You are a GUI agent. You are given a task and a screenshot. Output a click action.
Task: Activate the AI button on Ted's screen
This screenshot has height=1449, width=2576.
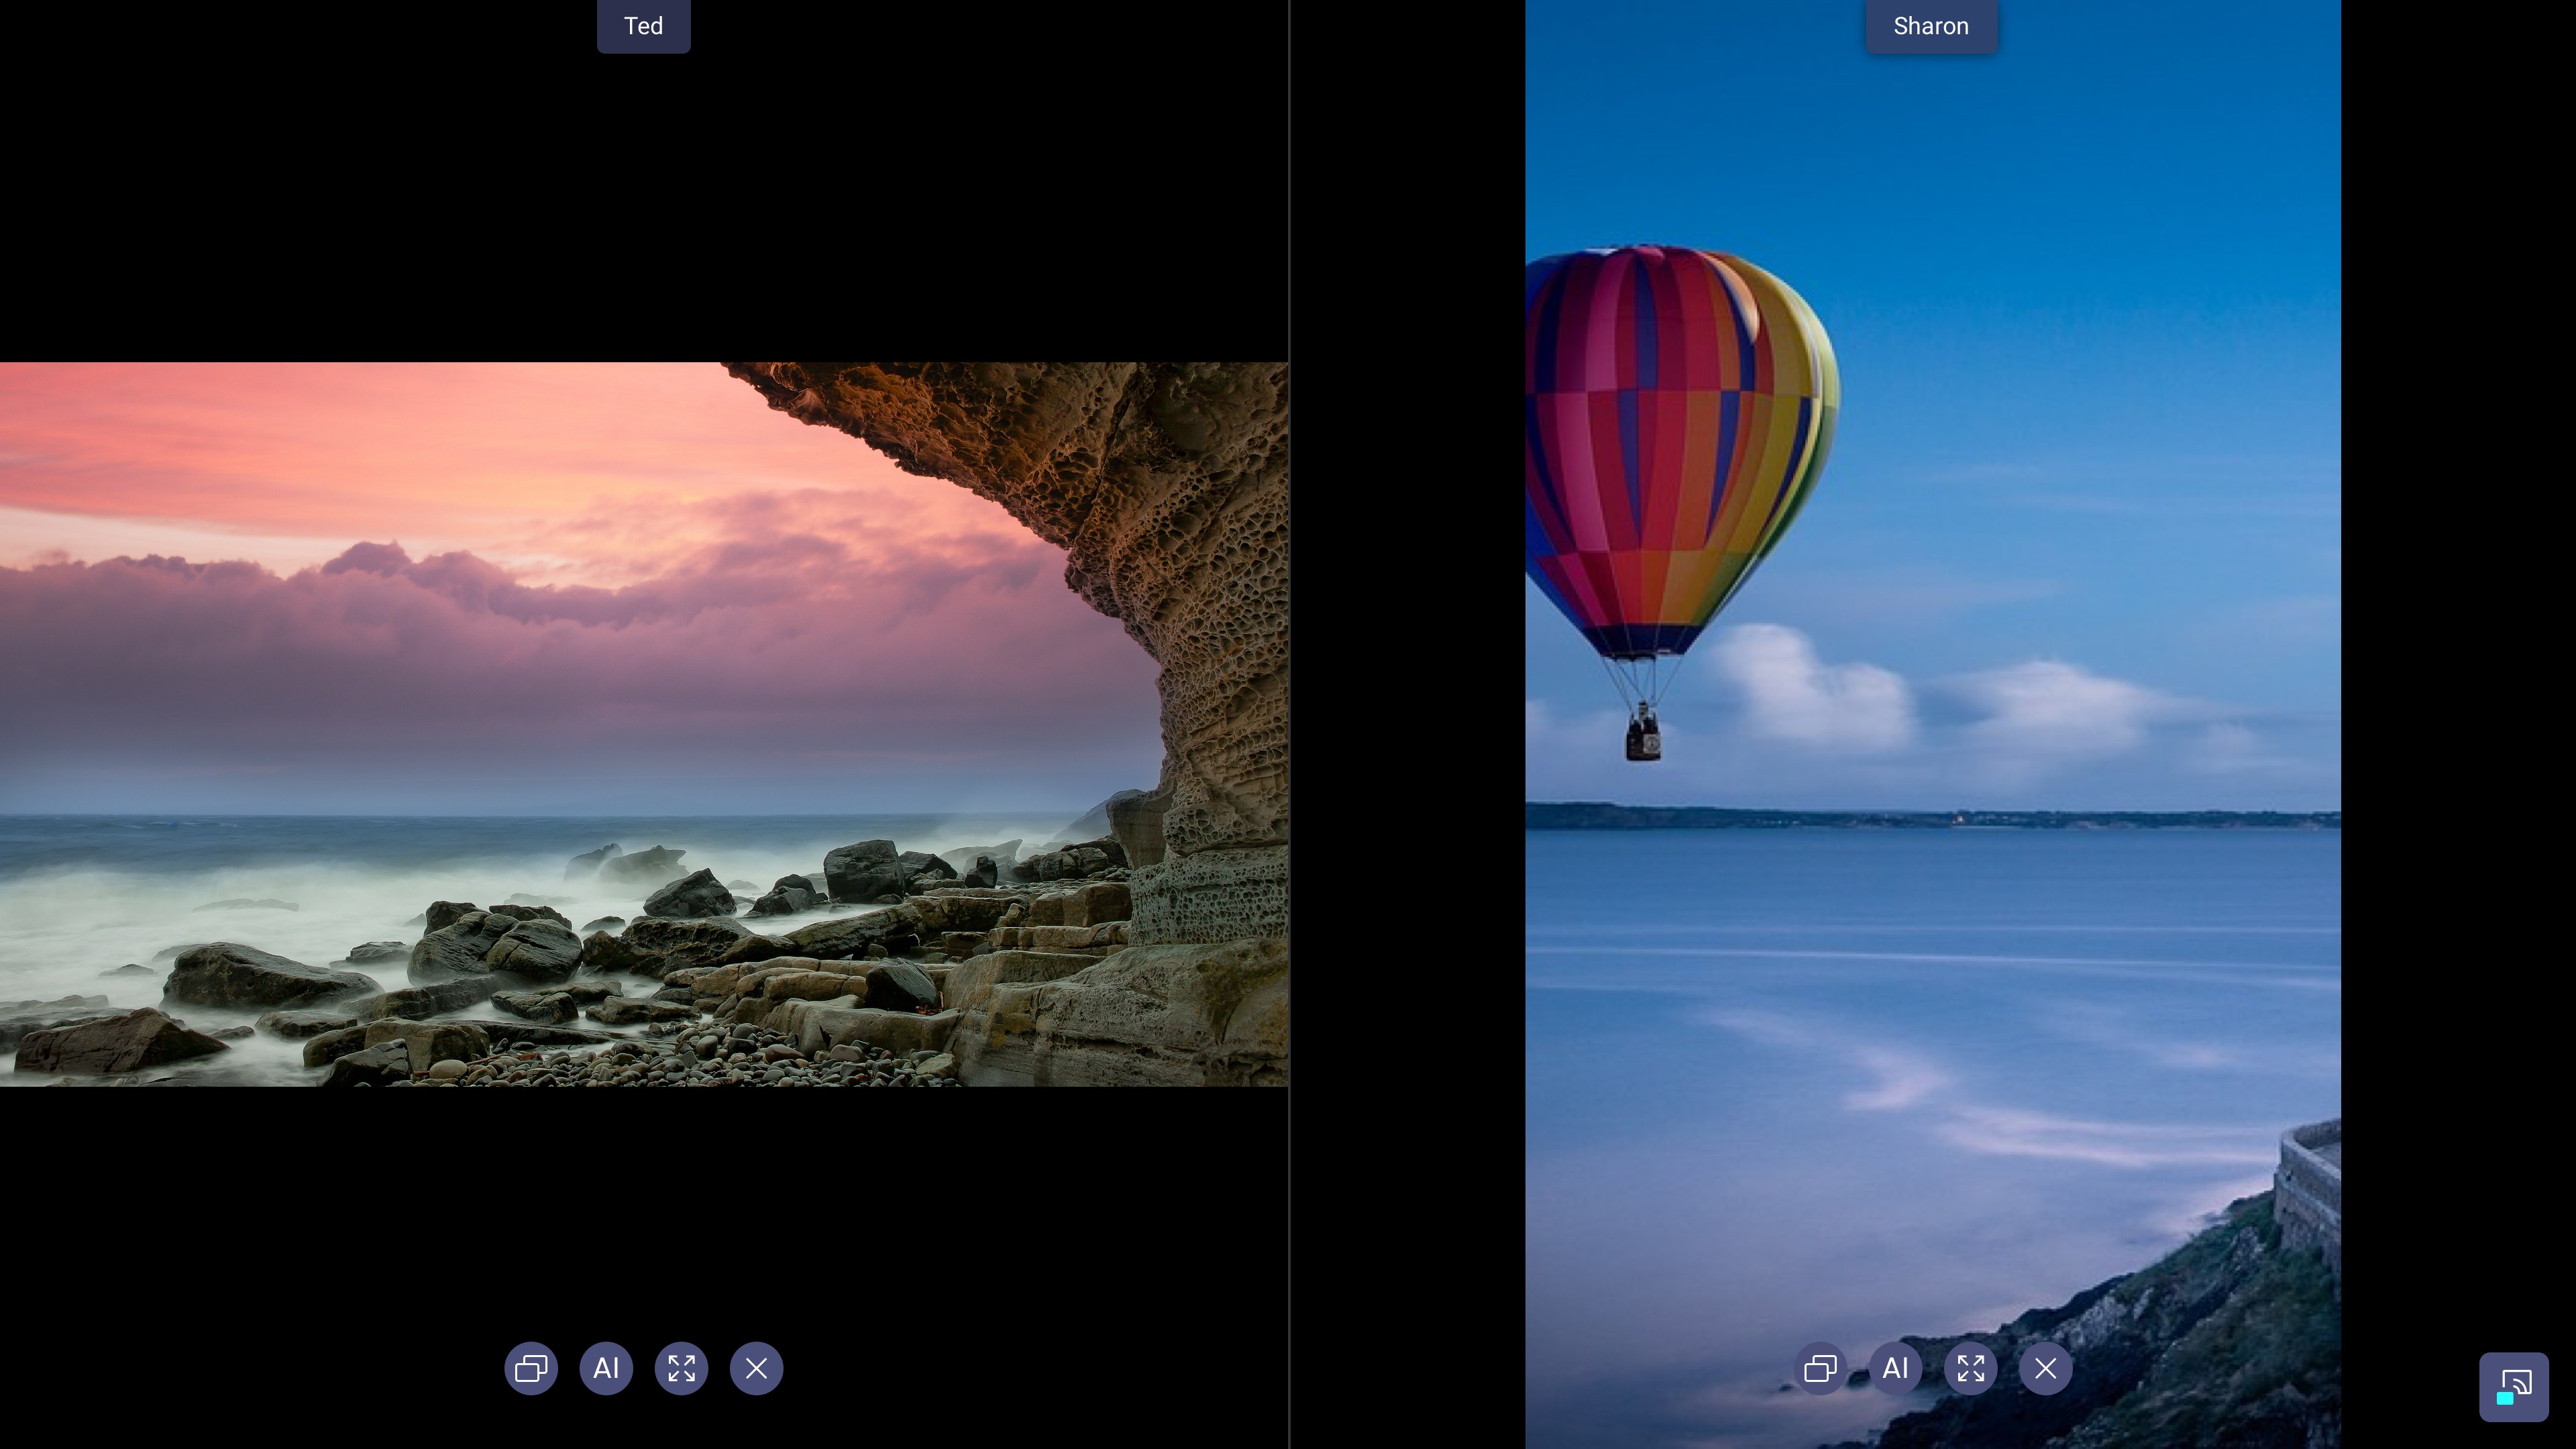pos(606,1368)
